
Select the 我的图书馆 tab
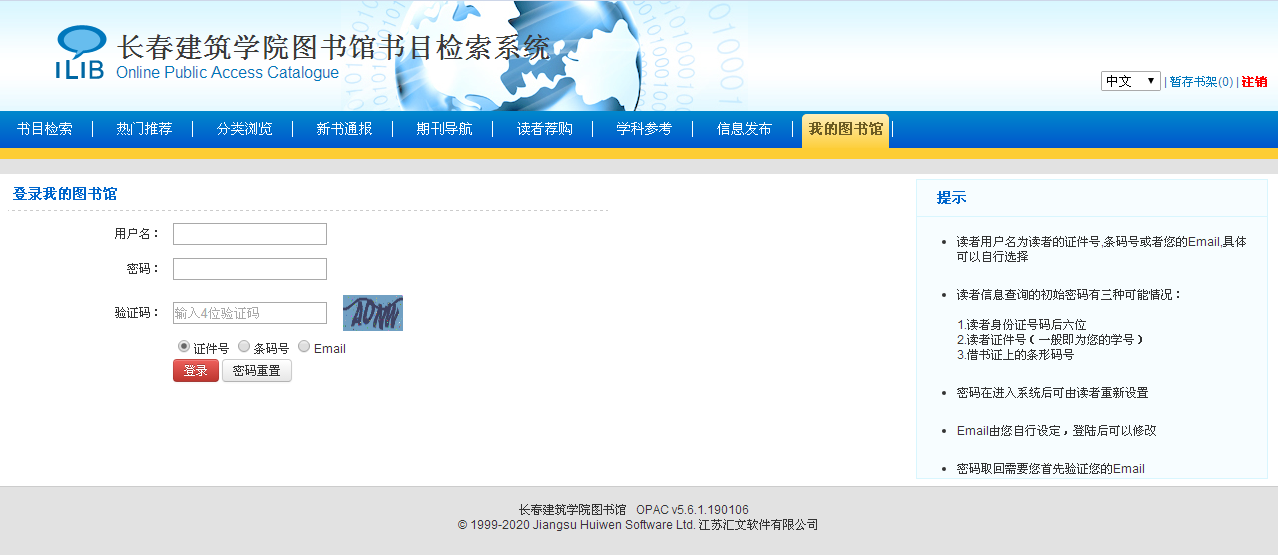pyautogui.click(x=845, y=129)
